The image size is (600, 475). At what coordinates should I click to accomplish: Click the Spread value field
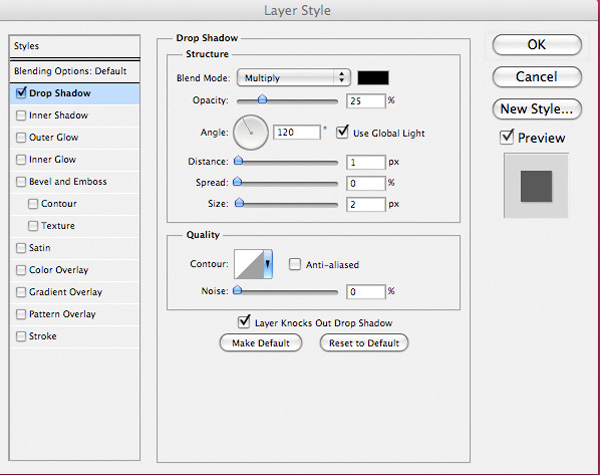click(366, 183)
